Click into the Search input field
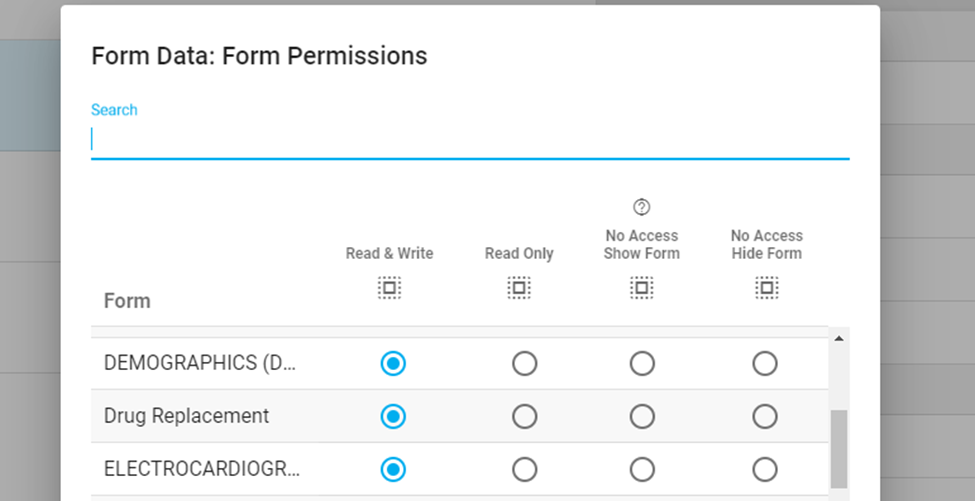975x501 pixels. pyautogui.click(x=469, y=139)
